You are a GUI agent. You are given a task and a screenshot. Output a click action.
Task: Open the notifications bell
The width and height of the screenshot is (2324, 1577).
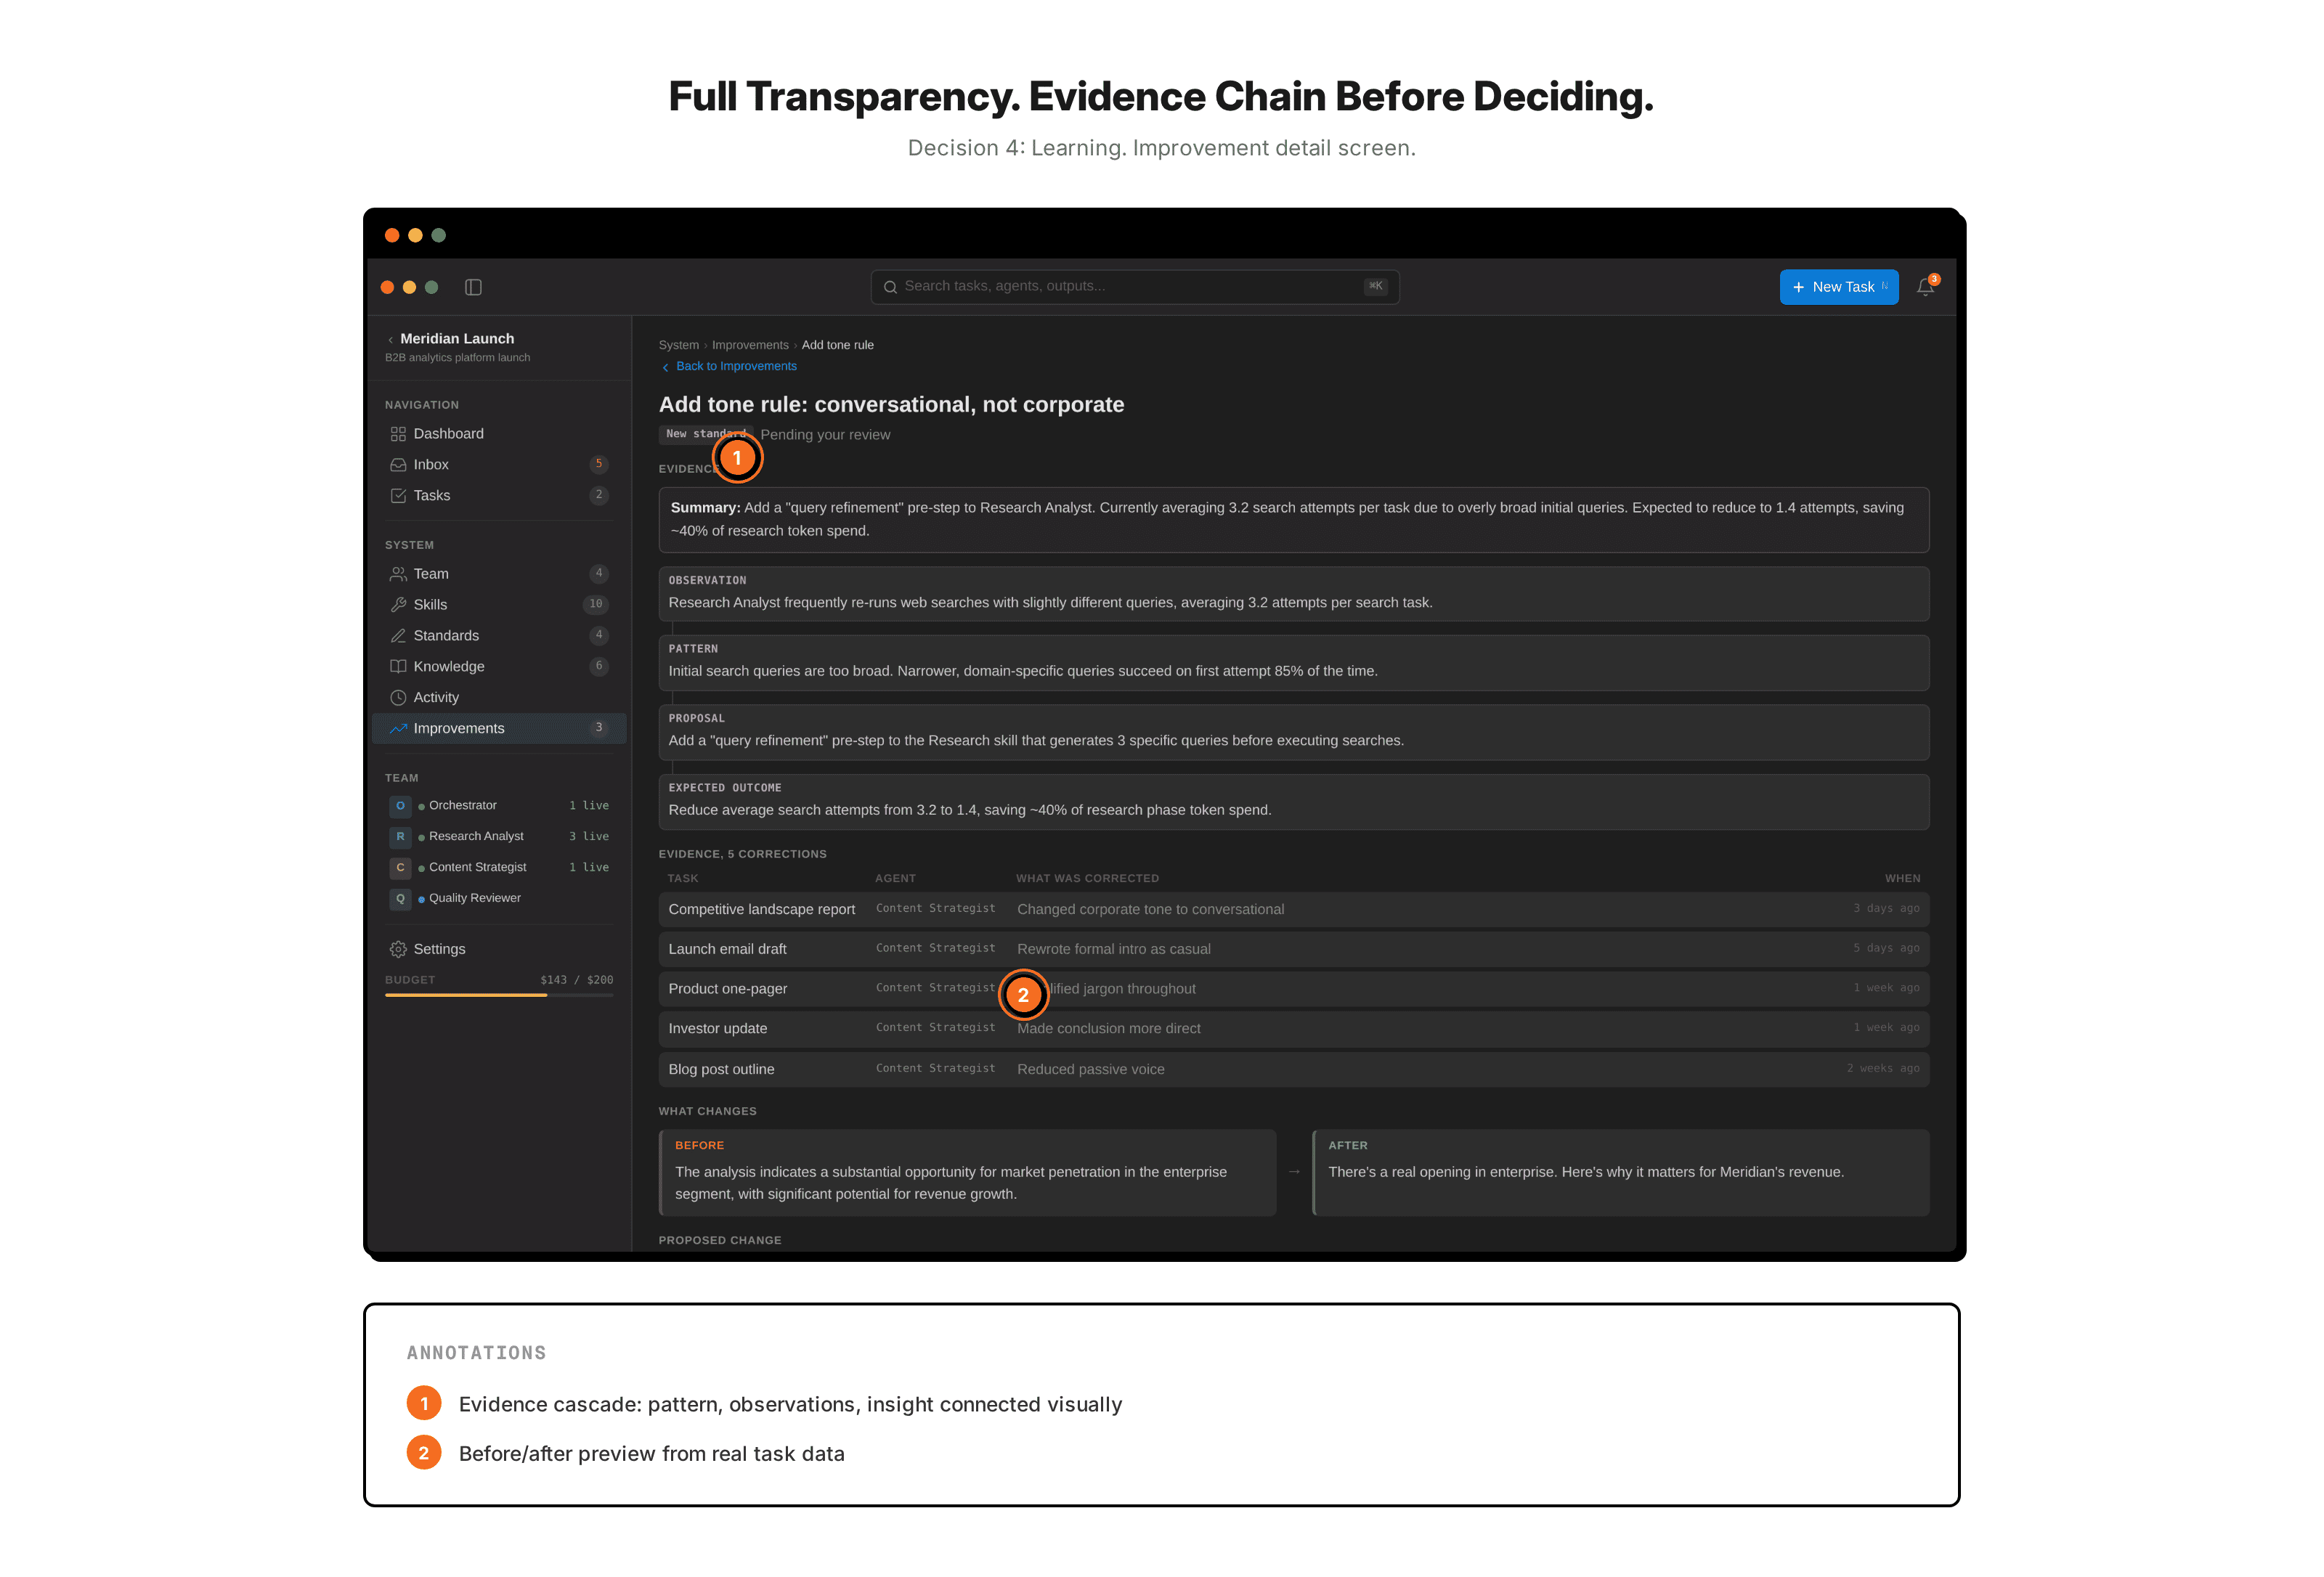[x=1925, y=287]
